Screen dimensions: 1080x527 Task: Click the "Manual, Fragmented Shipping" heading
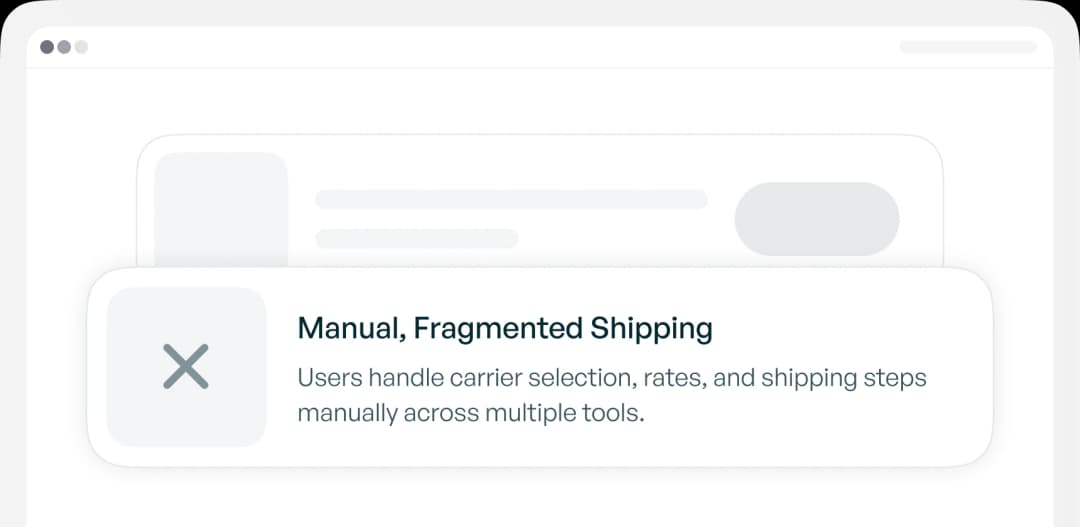click(x=505, y=328)
